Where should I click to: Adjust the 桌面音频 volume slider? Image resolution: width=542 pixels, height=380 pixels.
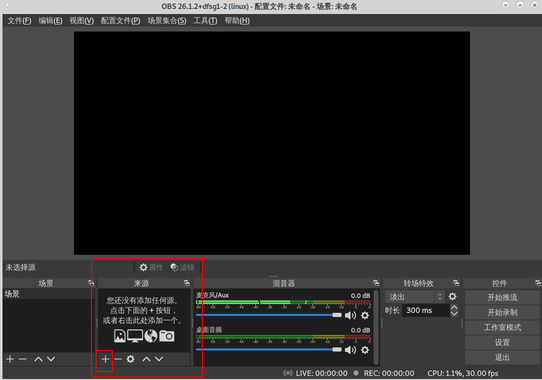point(269,350)
